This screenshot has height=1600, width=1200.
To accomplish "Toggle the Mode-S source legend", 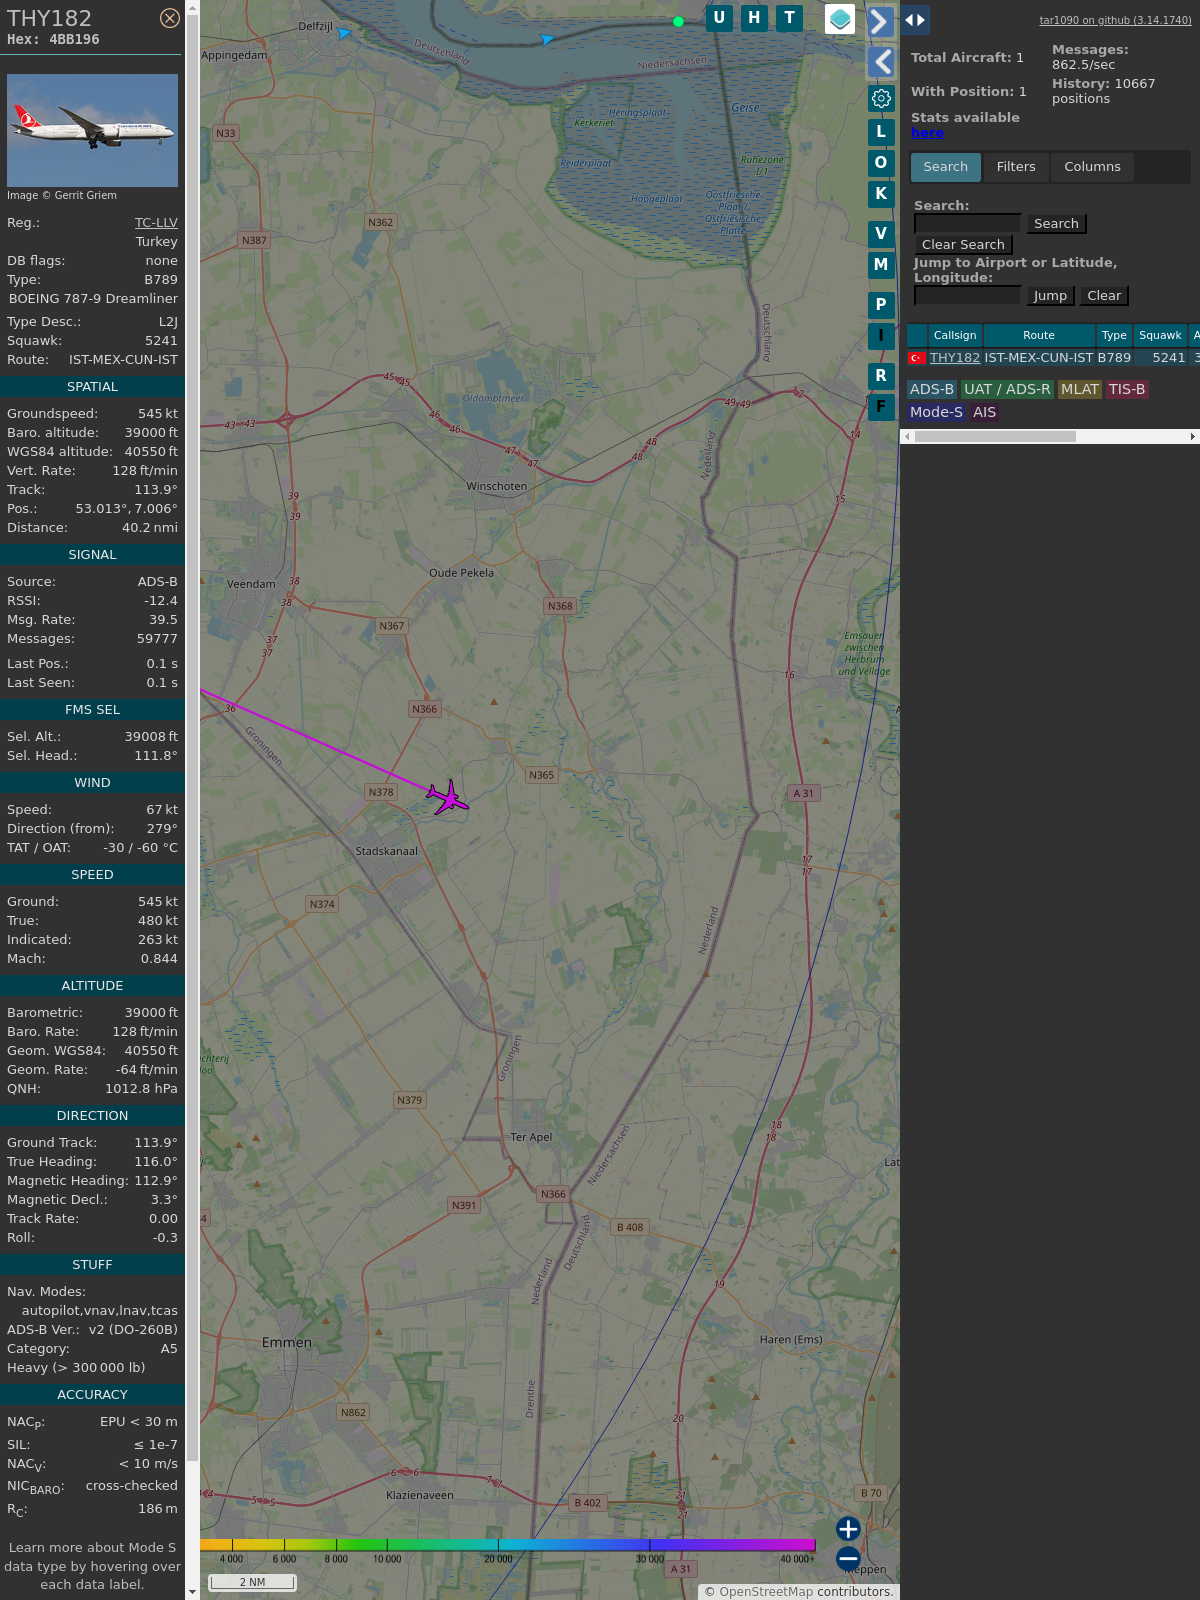I will [936, 412].
